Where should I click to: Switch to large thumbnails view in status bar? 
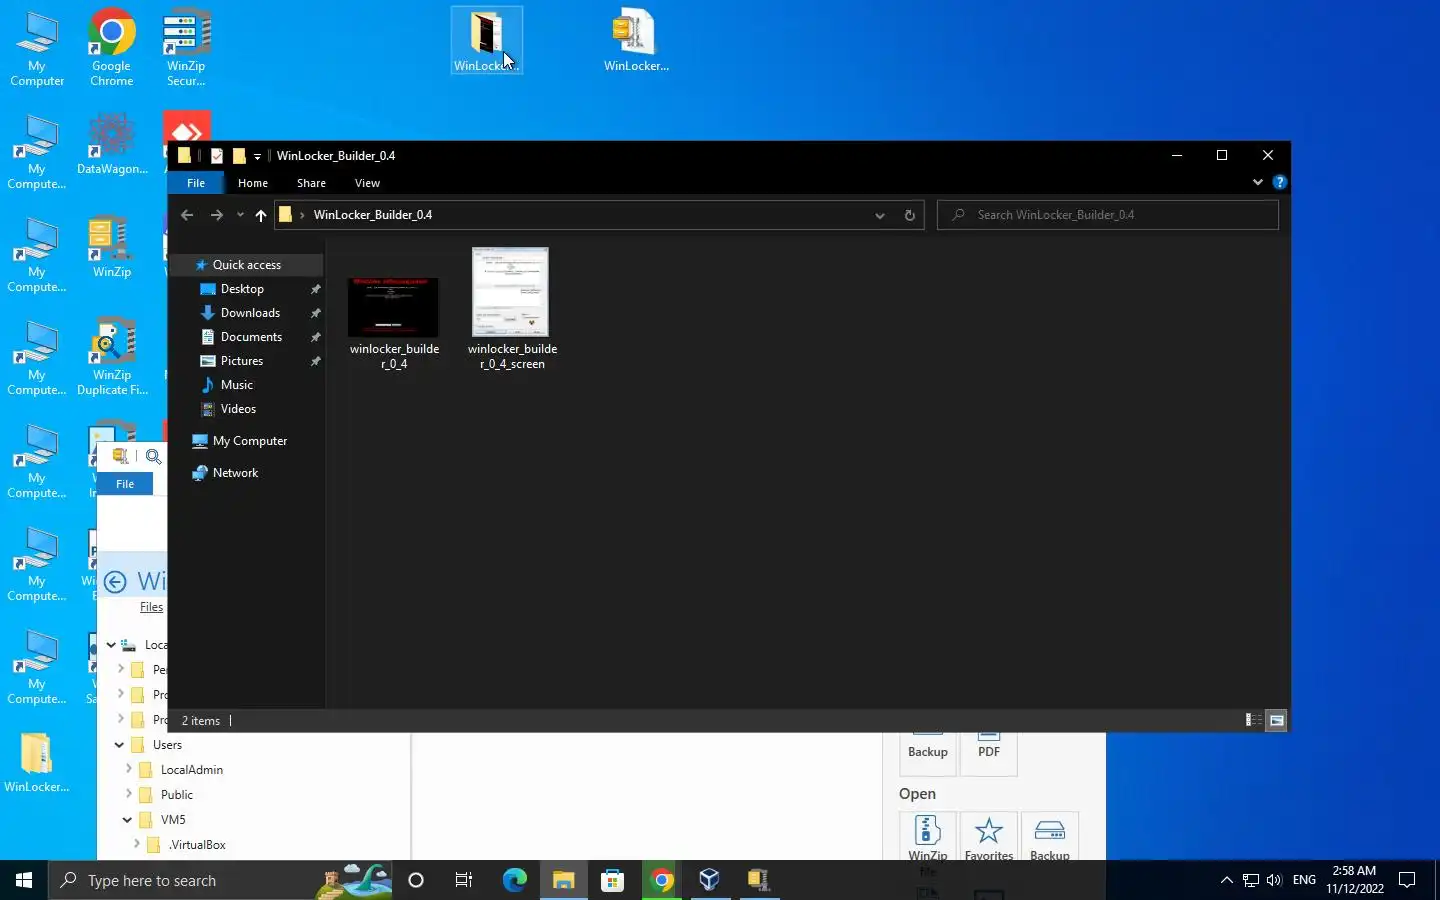[x=1276, y=720]
